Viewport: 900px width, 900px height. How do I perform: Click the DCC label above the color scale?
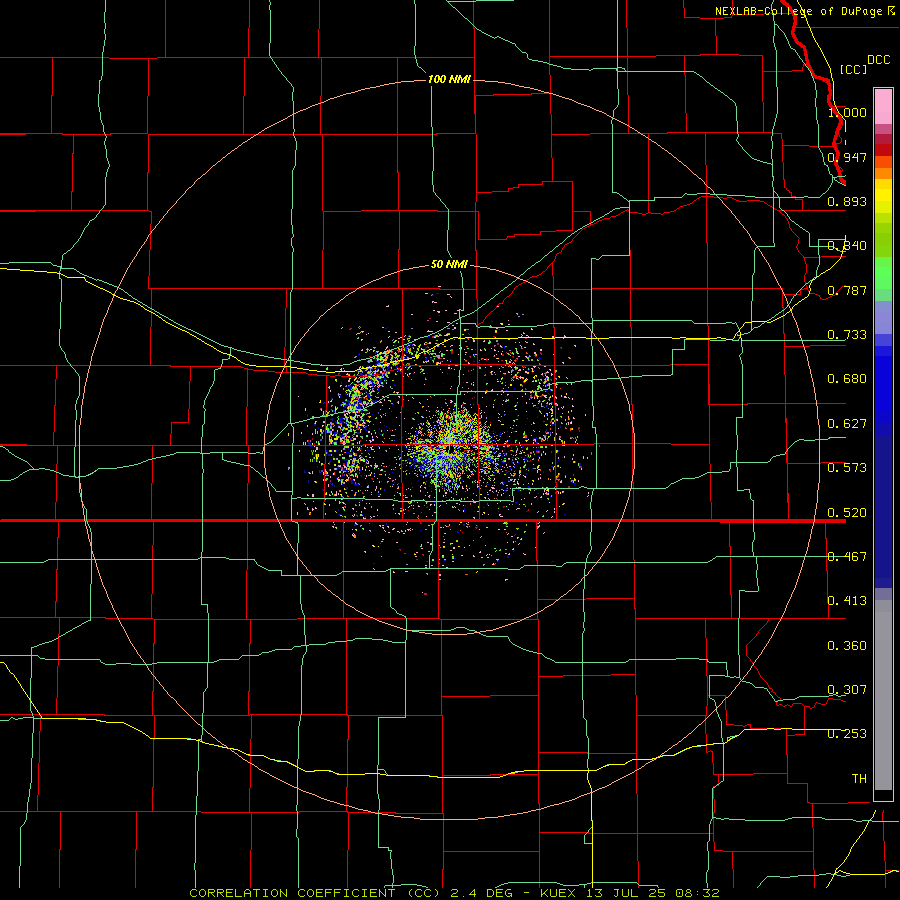(x=878, y=60)
